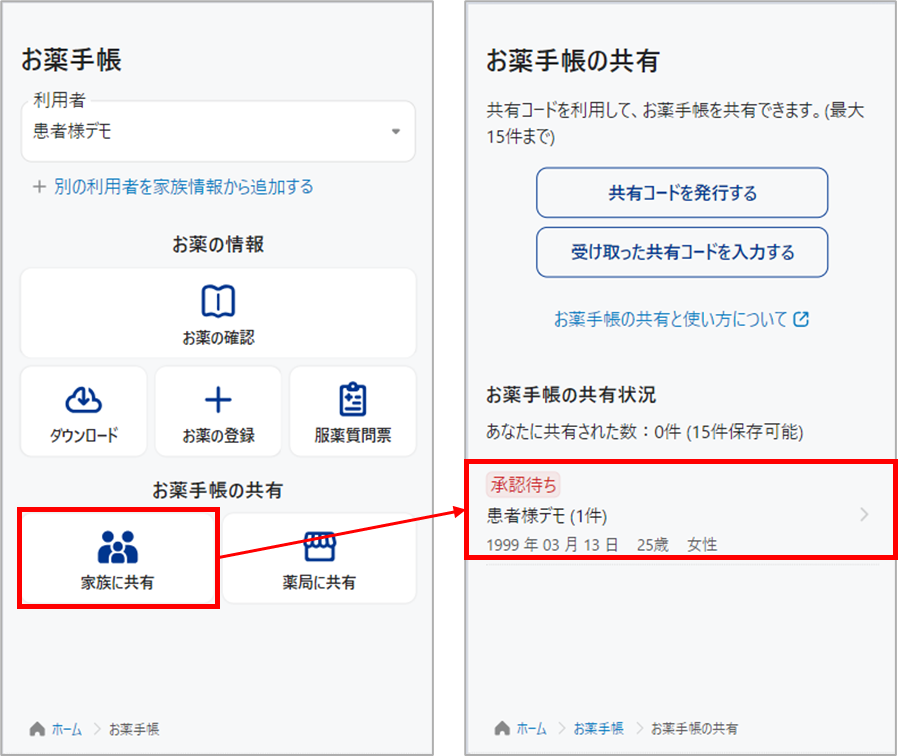Open the 服薬質問票 card label
The image size is (898, 756).
(353, 435)
